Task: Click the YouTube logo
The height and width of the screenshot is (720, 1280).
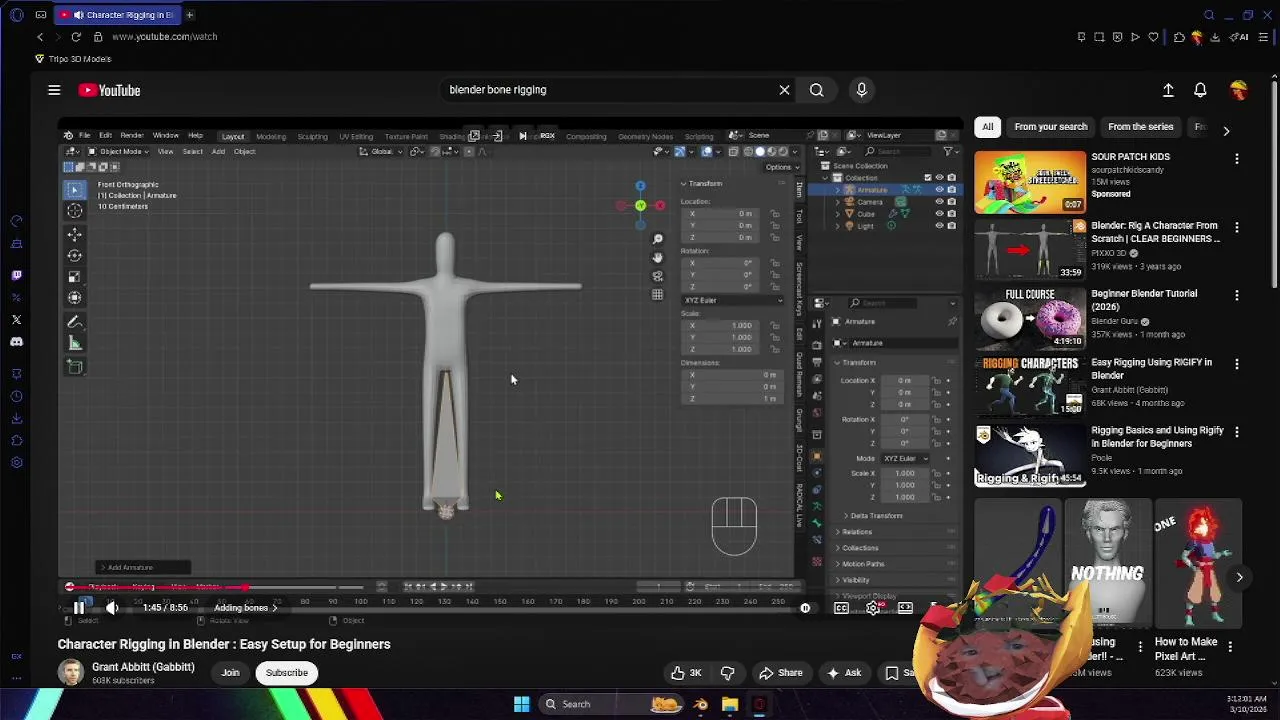Action: [x=110, y=90]
